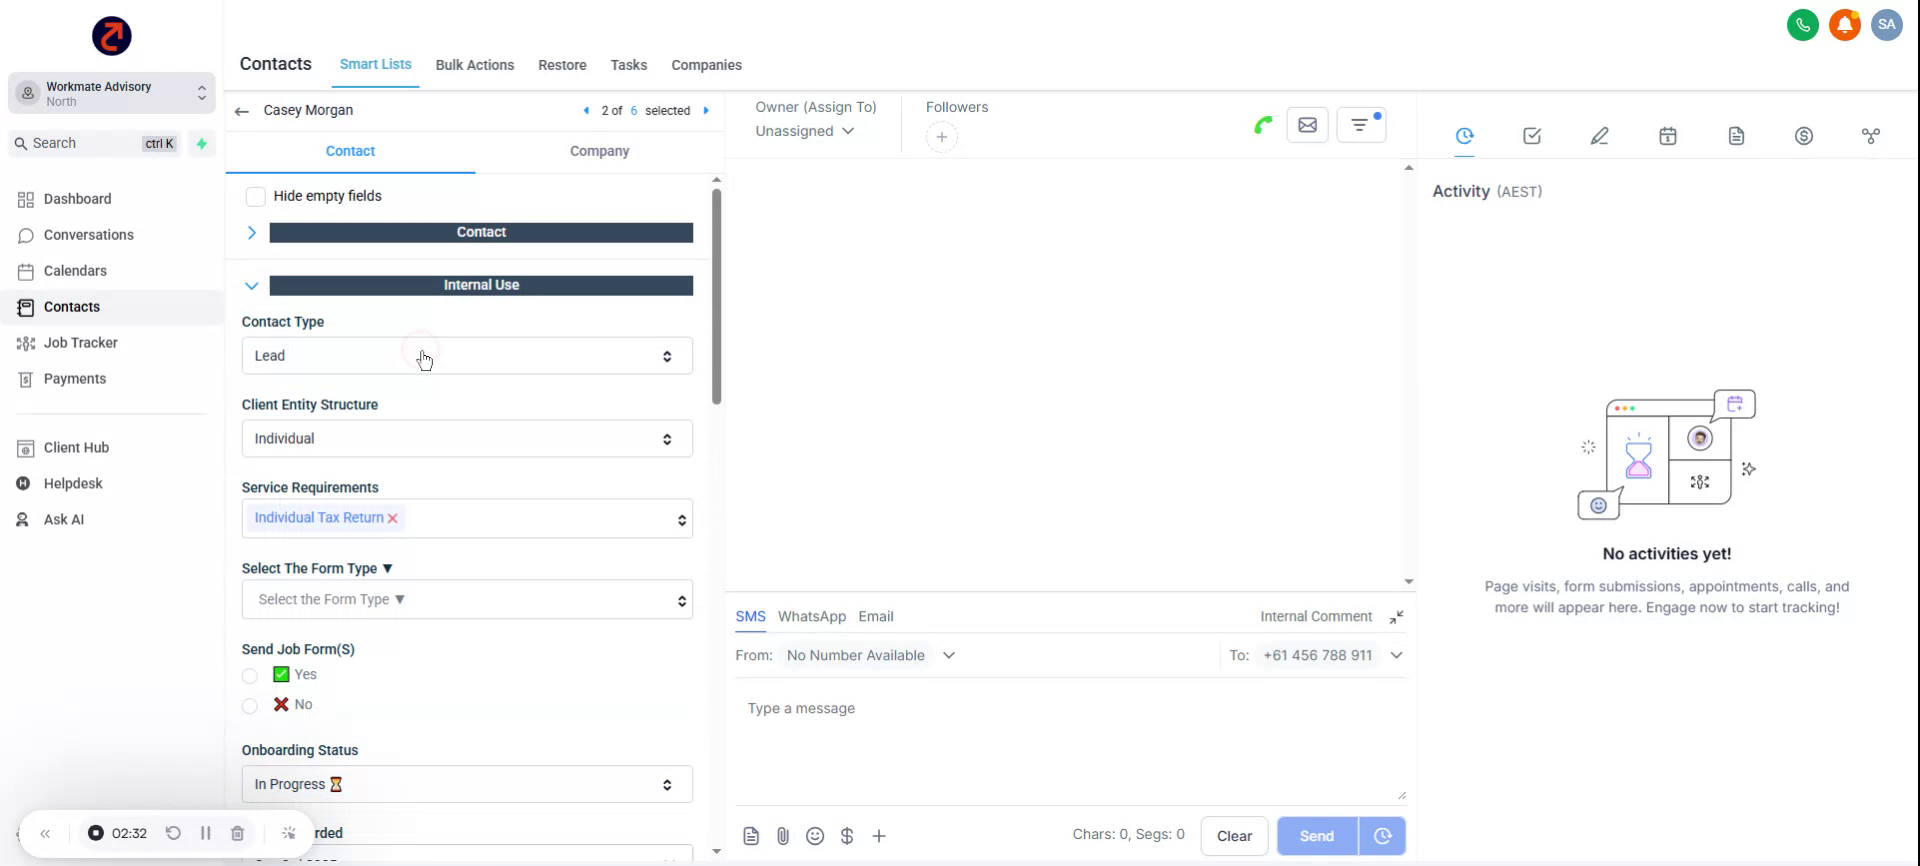
Task: Switch to Company tab
Action: pos(599,151)
